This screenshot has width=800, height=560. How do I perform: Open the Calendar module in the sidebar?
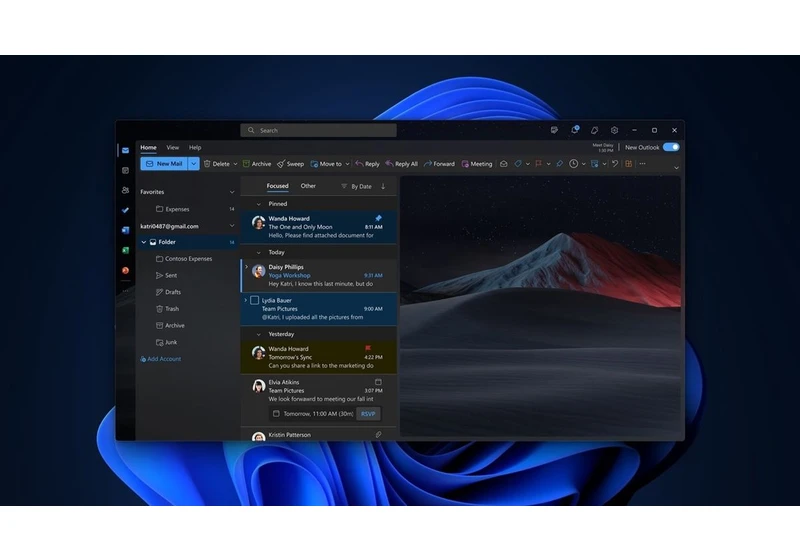coord(126,170)
